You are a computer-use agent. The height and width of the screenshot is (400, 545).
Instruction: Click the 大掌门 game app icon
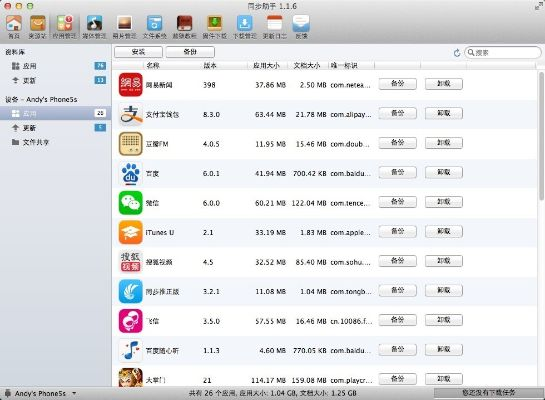(130, 377)
